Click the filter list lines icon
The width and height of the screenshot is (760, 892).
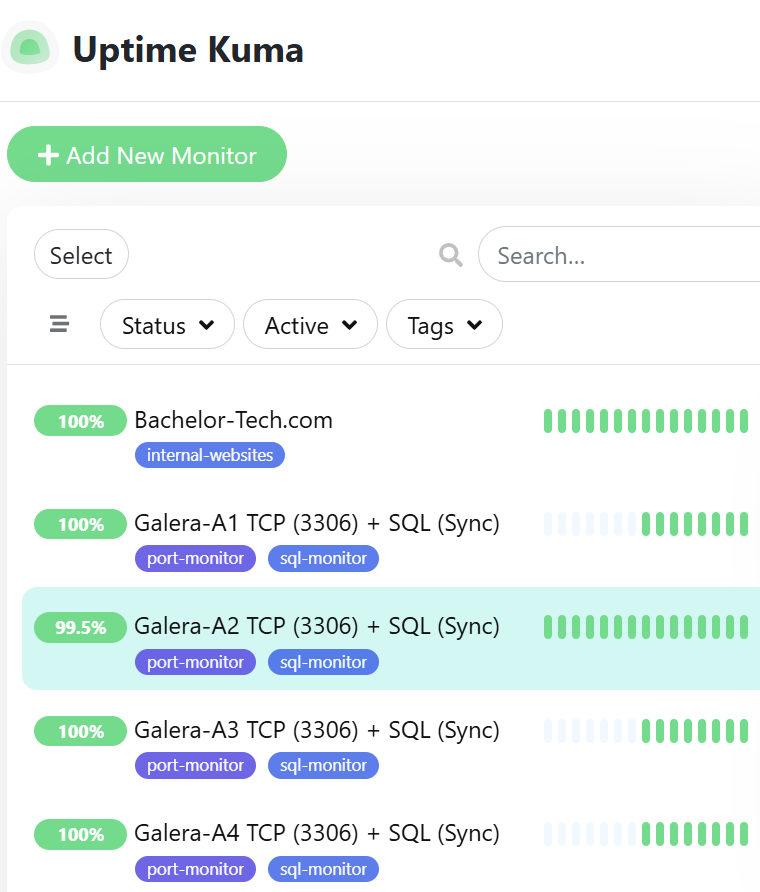[x=59, y=324]
